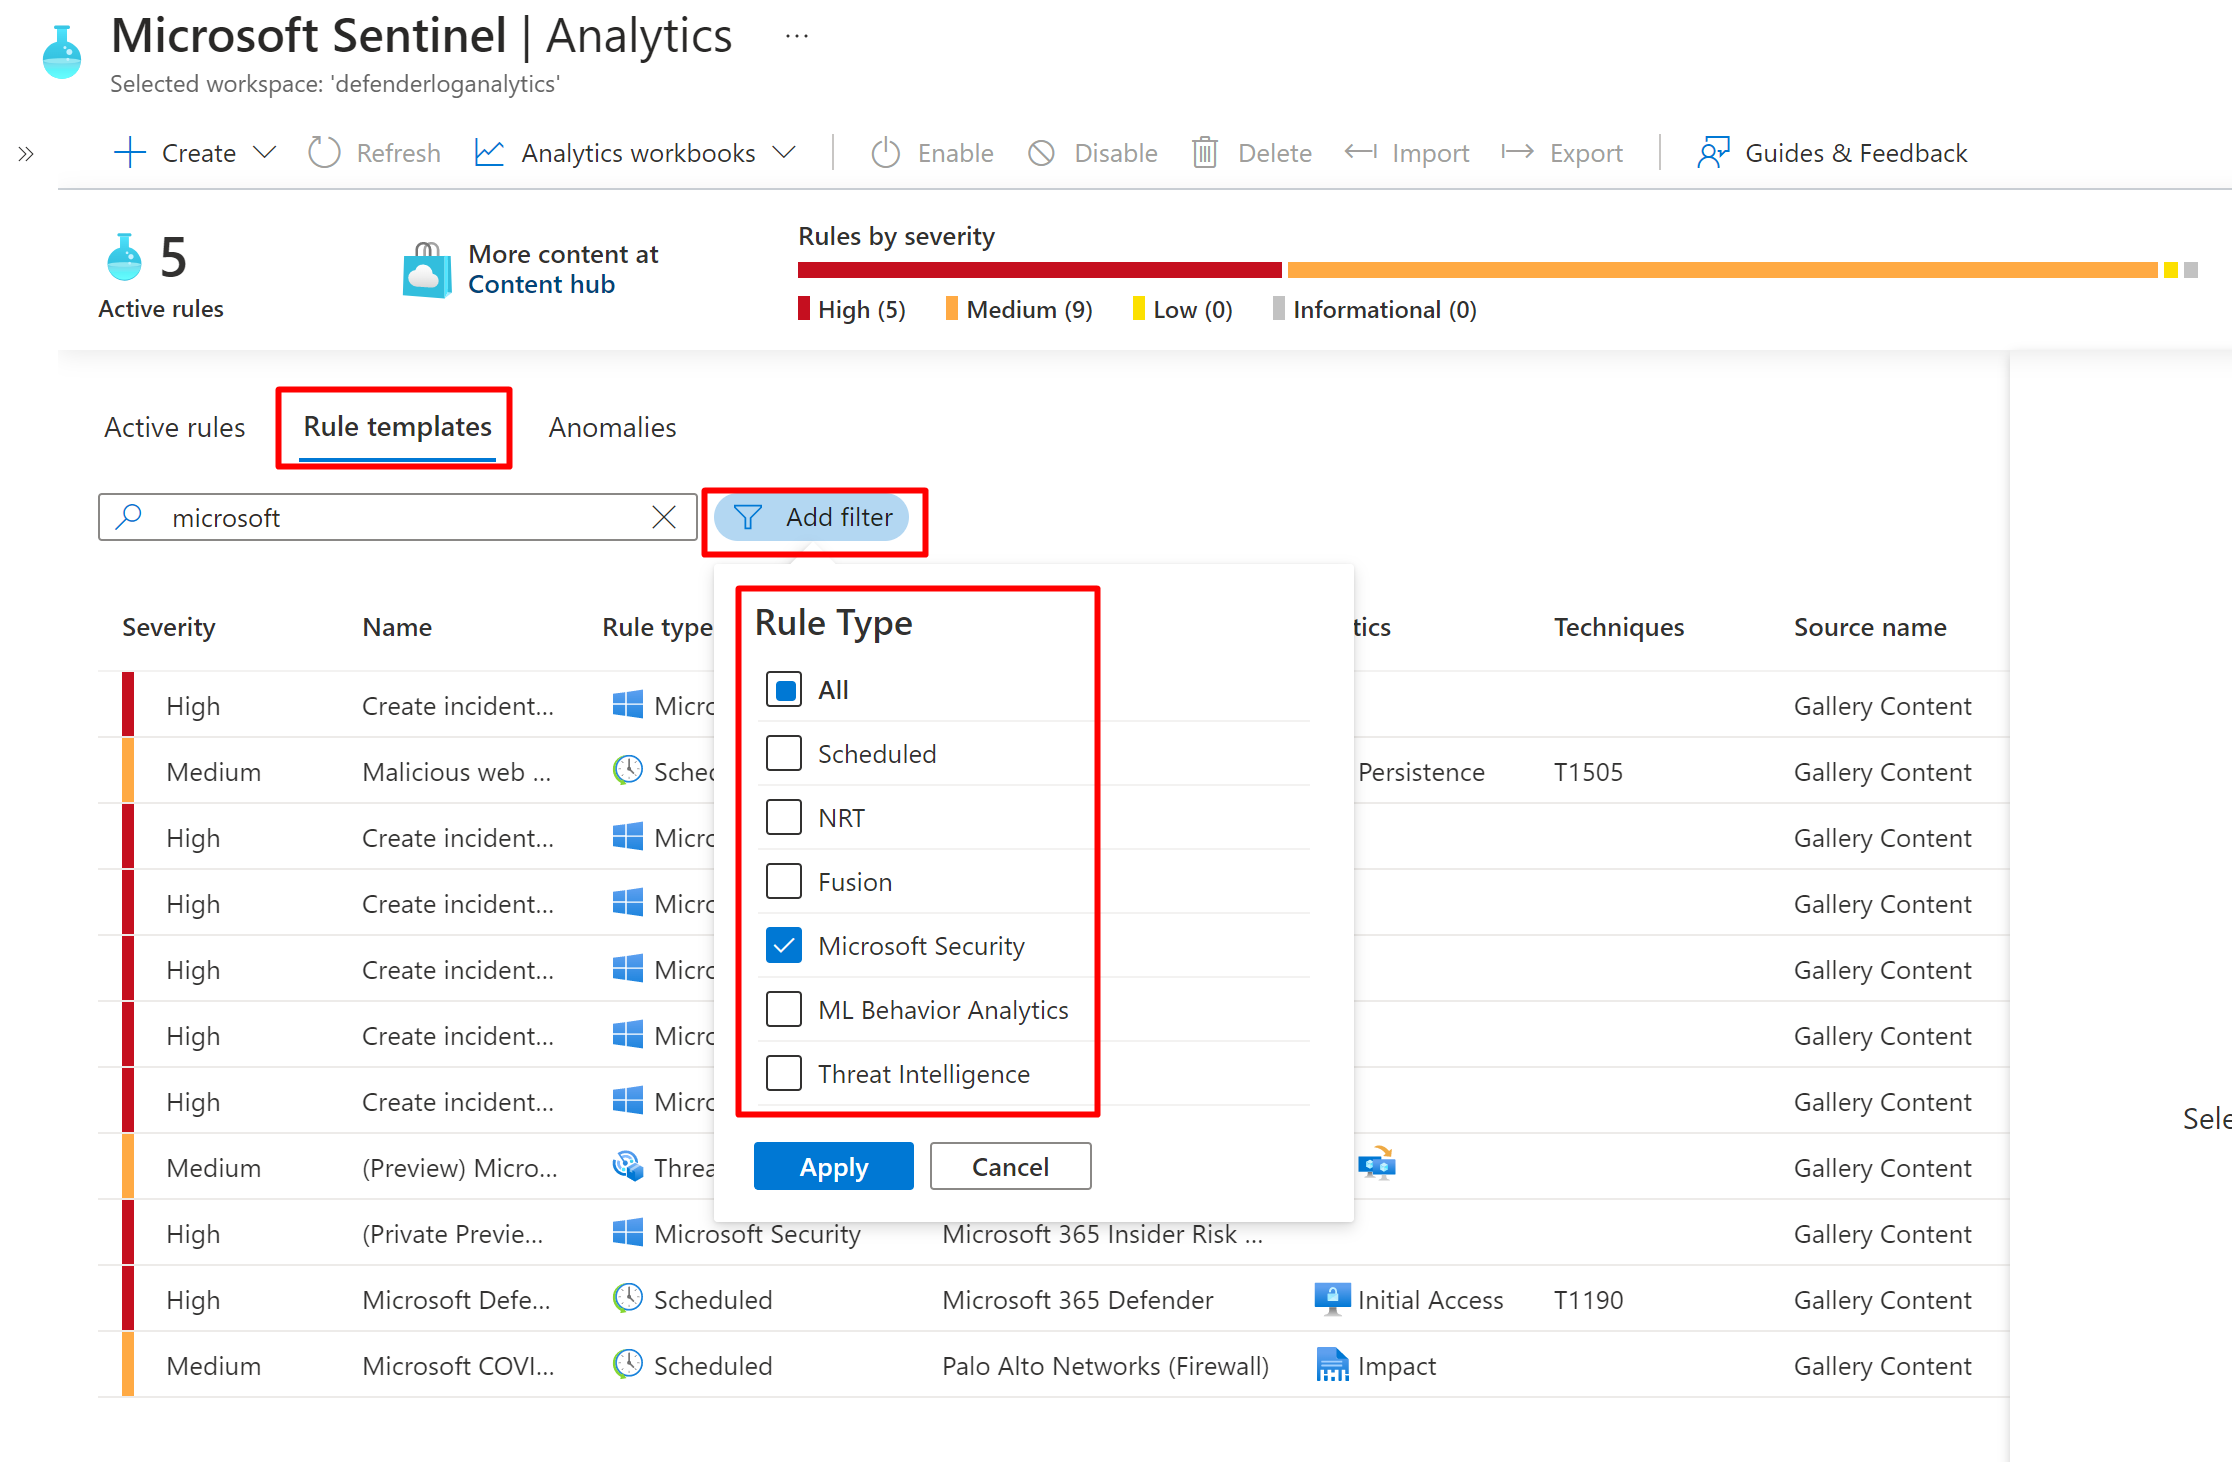Open the Anomalies tab
Screen dimensions: 2232x1462
612,427
